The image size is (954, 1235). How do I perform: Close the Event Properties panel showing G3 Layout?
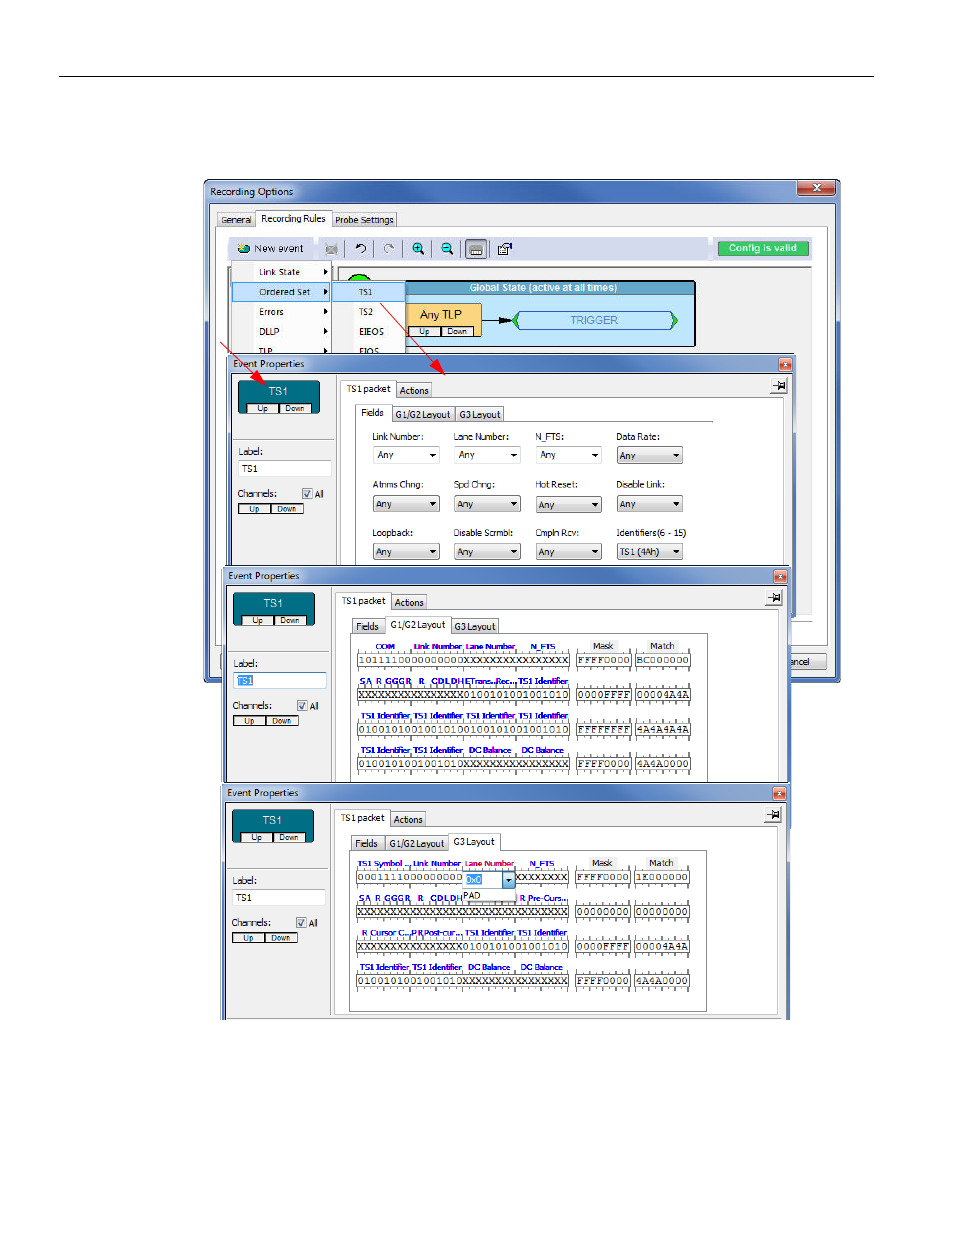tap(779, 794)
